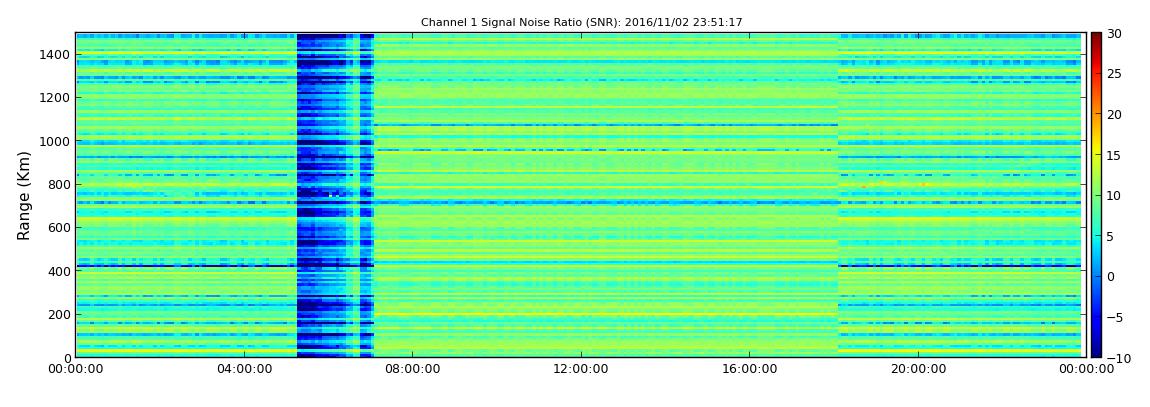
Task: Click the "Range (Km)" y-axis label
Action: click(x=24, y=196)
